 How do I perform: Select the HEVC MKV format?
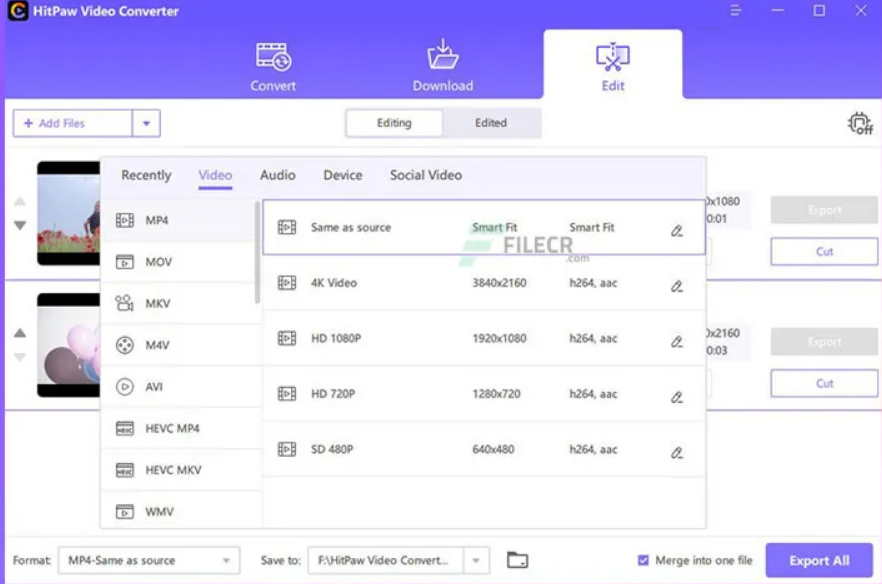(172, 470)
